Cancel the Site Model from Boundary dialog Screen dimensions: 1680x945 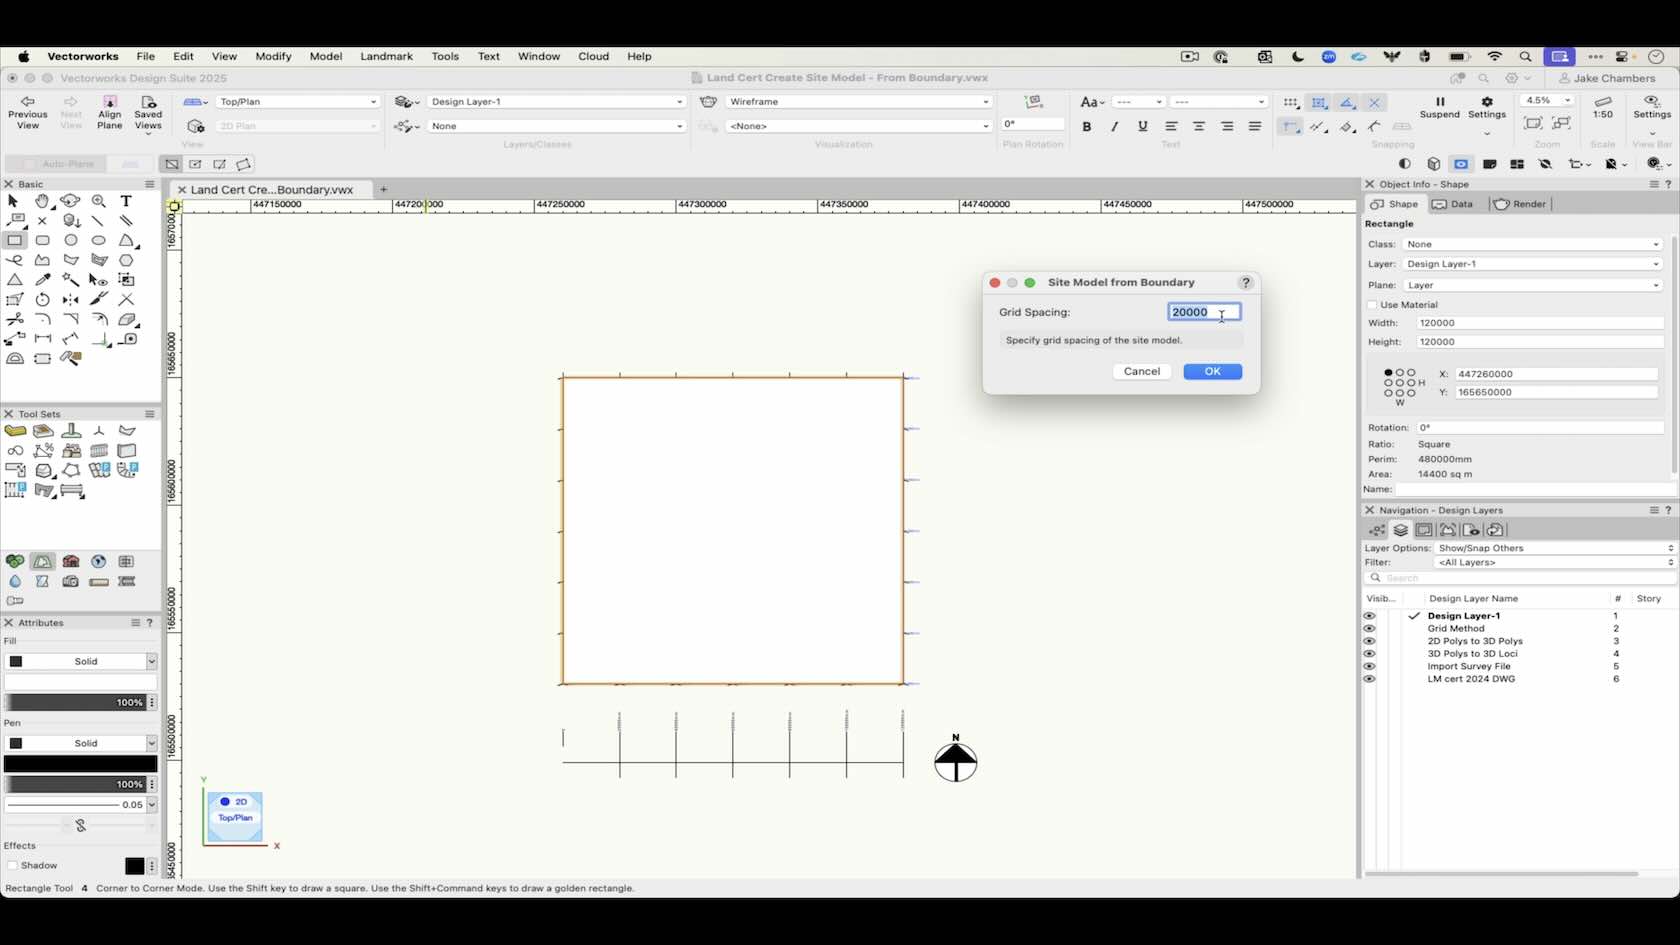[1141, 371]
